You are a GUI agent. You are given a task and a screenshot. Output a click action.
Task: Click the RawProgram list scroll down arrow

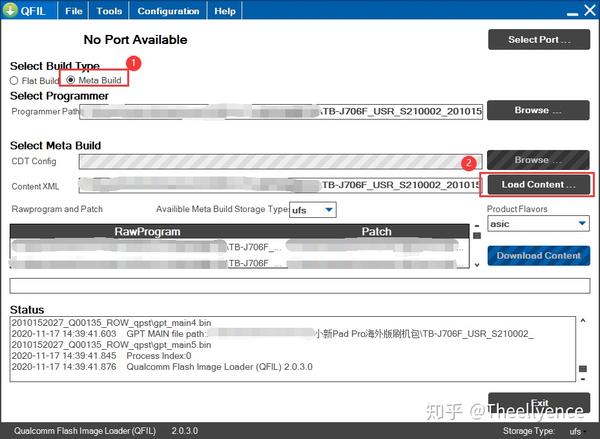click(477, 264)
